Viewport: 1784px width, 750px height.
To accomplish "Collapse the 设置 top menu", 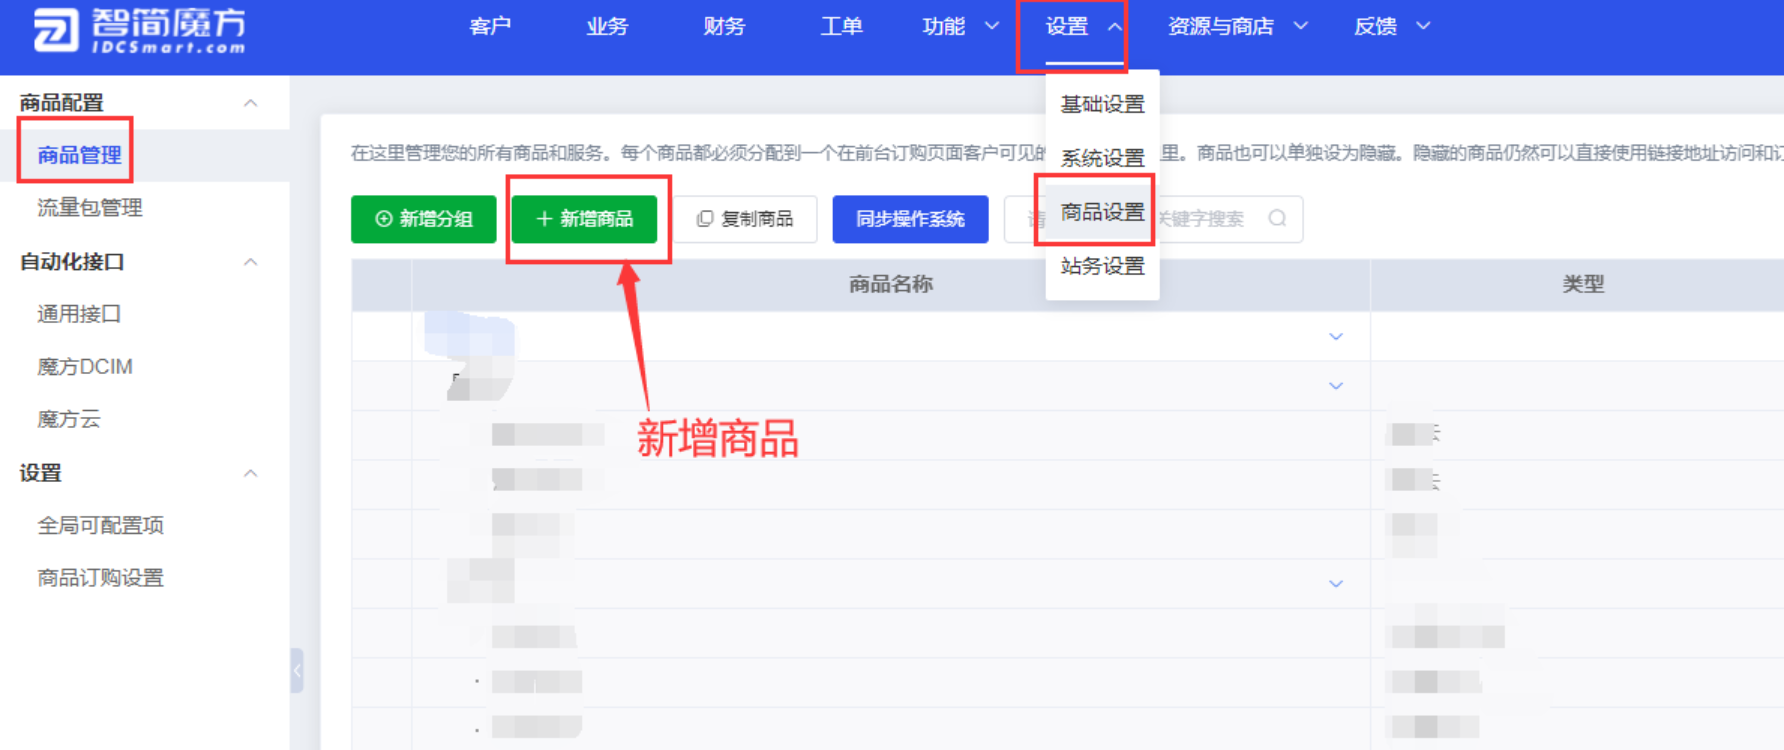I will click(x=1084, y=27).
